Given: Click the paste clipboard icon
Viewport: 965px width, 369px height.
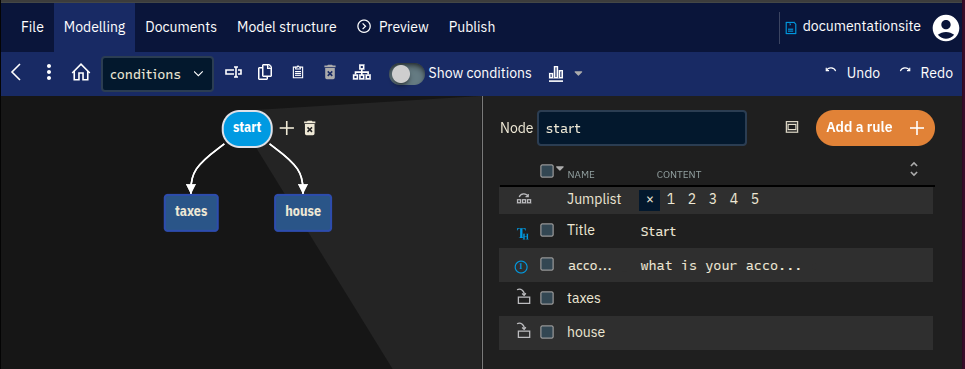Looking at the screenshot, I should click(298, 73).
